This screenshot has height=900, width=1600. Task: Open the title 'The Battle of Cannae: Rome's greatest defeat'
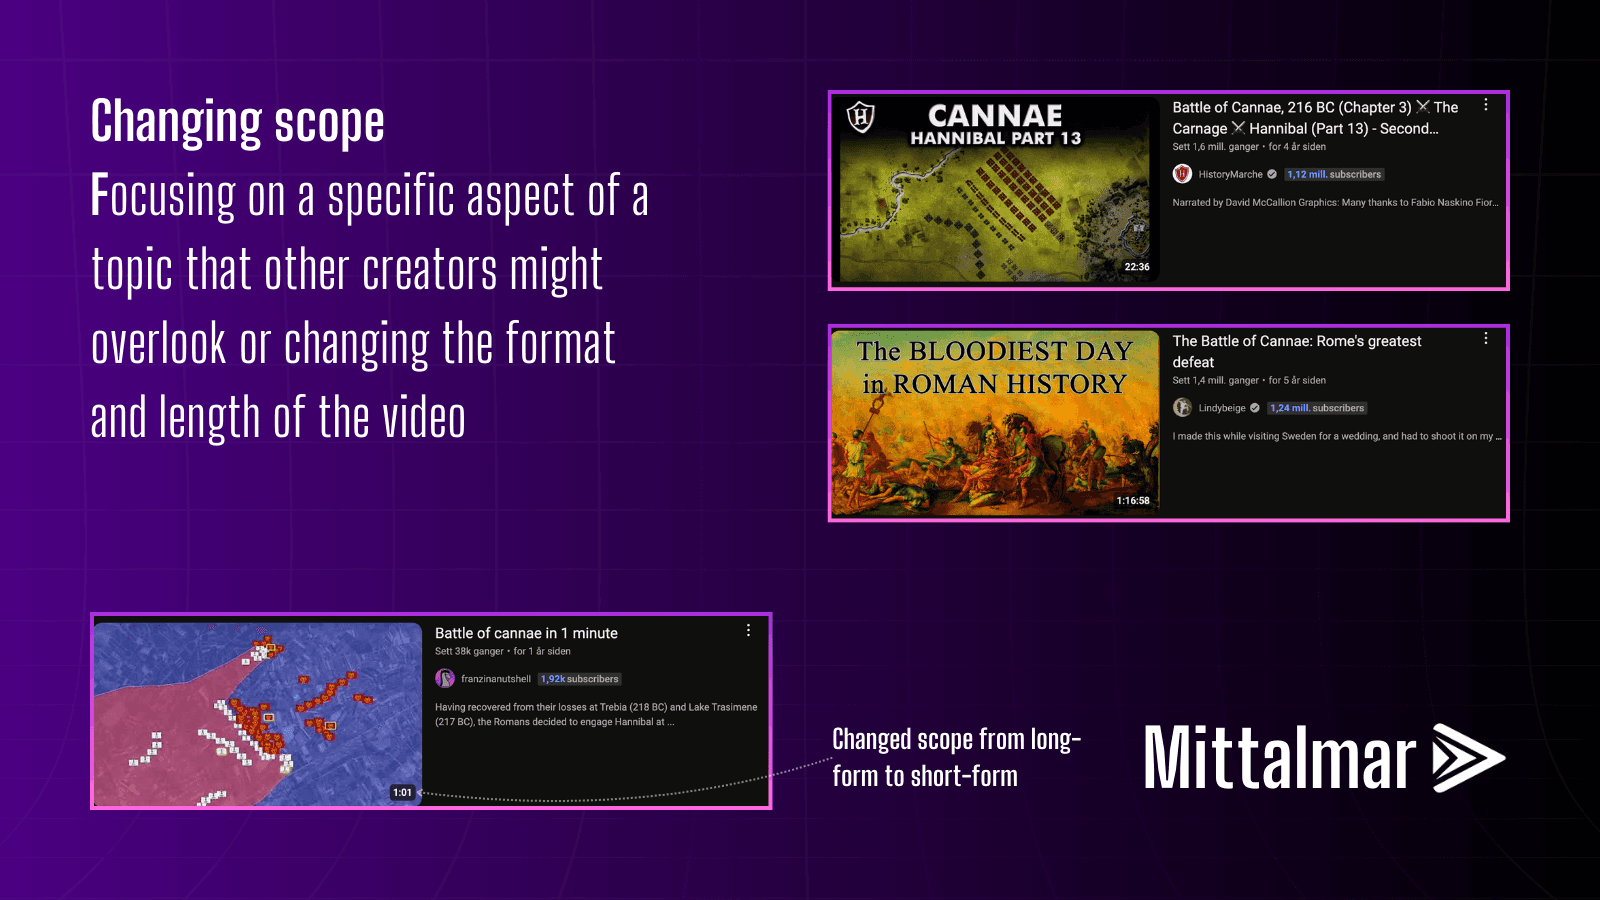(x=1297, y=351)
